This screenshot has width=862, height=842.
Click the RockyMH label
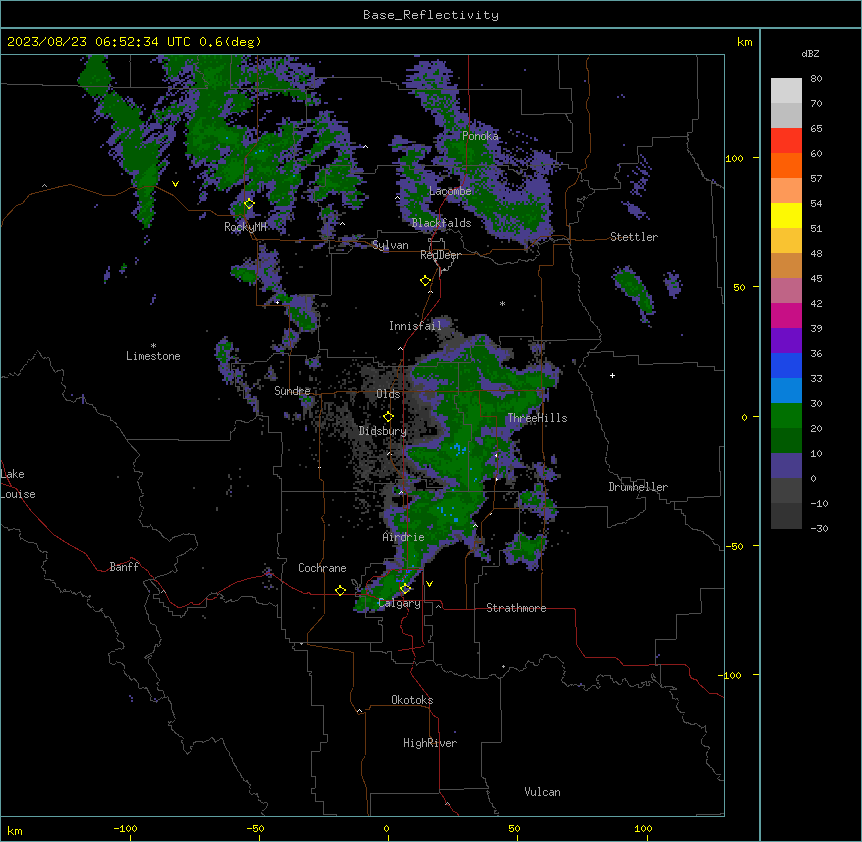click(245, 227)
